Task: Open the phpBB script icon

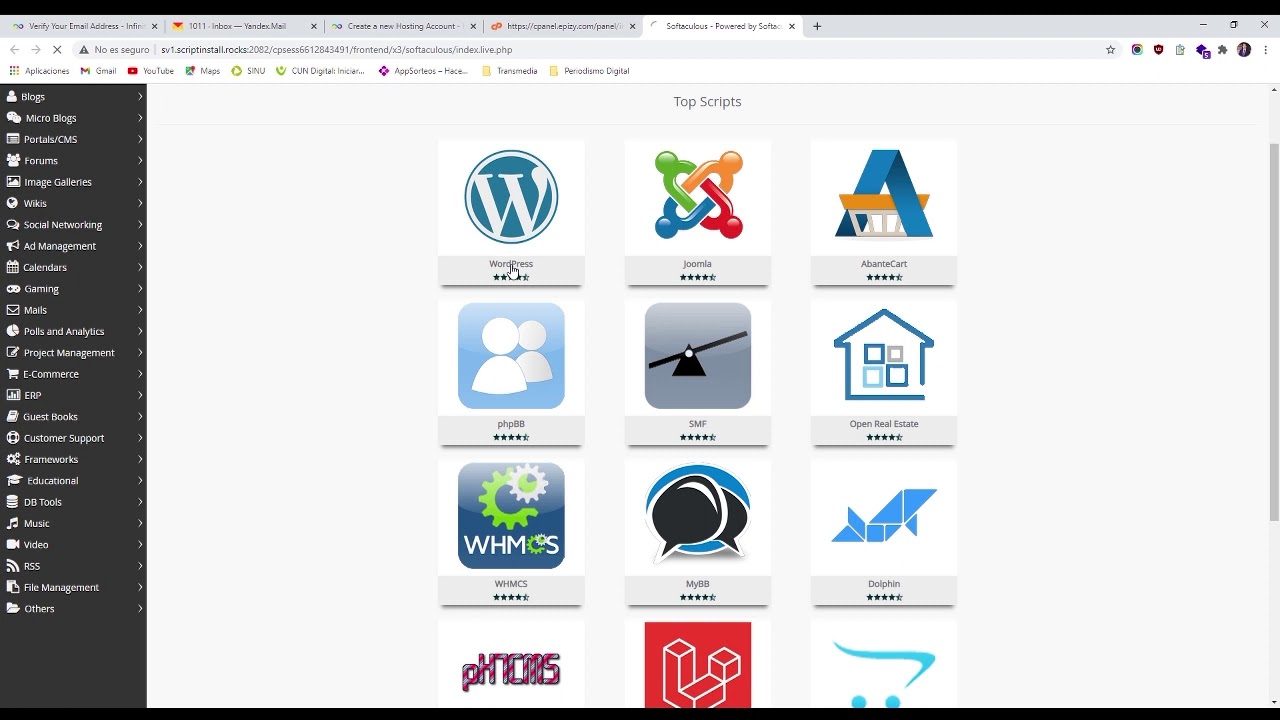Action: [511, 356]
